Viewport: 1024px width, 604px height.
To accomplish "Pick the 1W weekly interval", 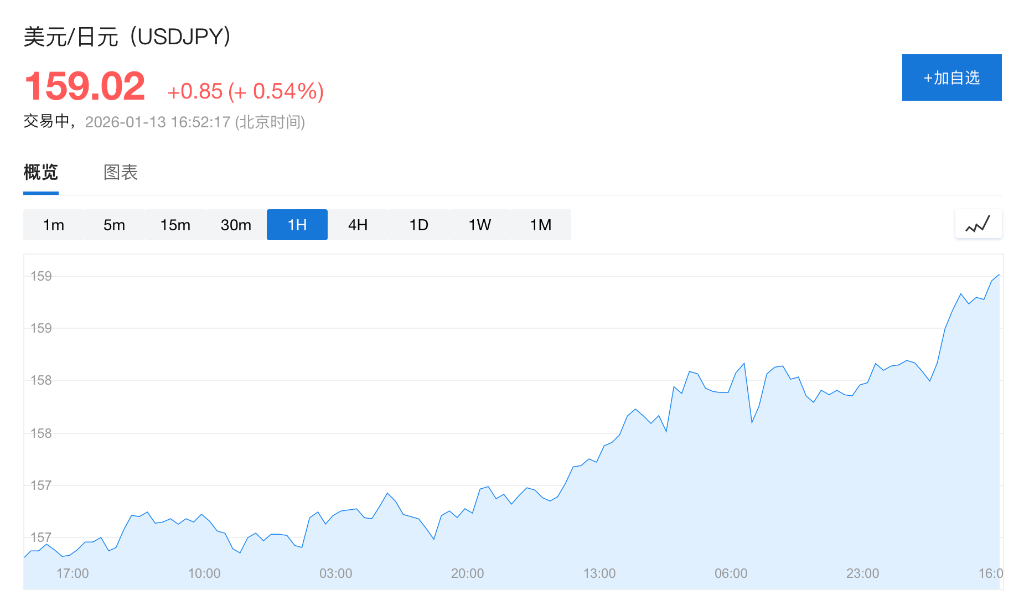I will (480, 225).
